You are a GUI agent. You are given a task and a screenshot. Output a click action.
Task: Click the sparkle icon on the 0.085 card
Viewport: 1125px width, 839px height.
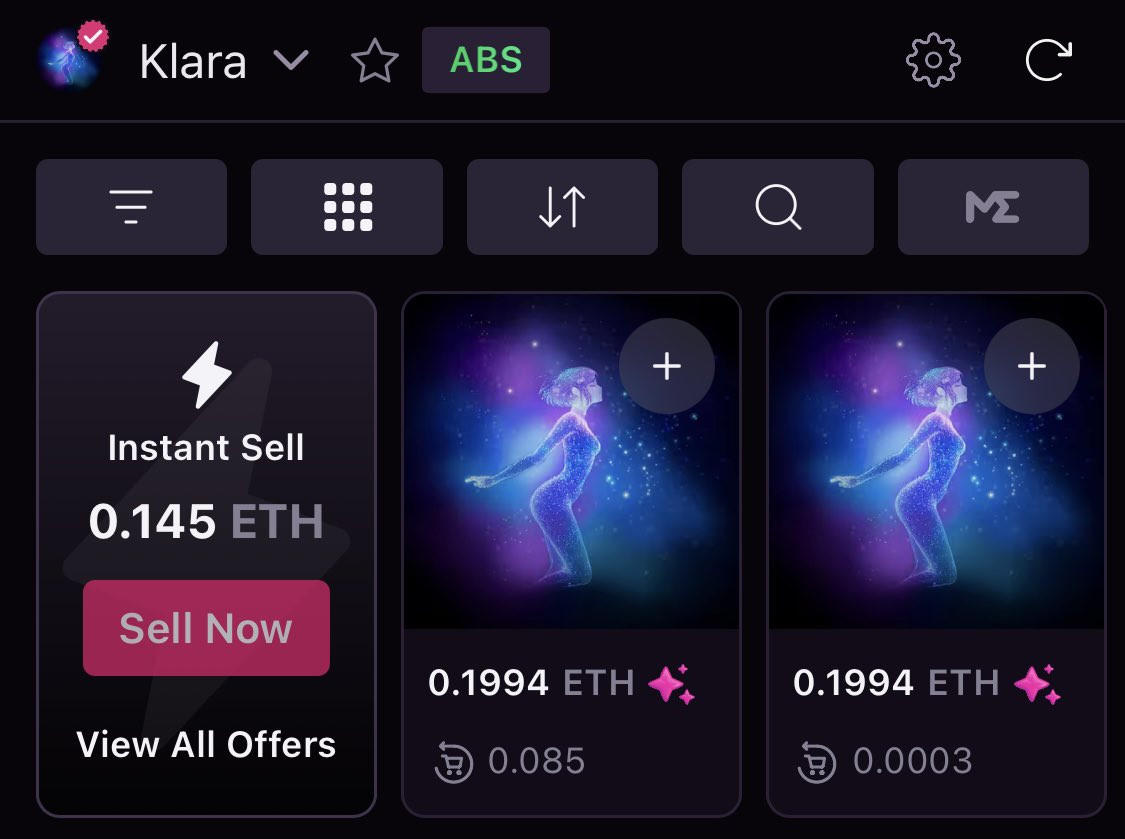[x=672, y=684]
